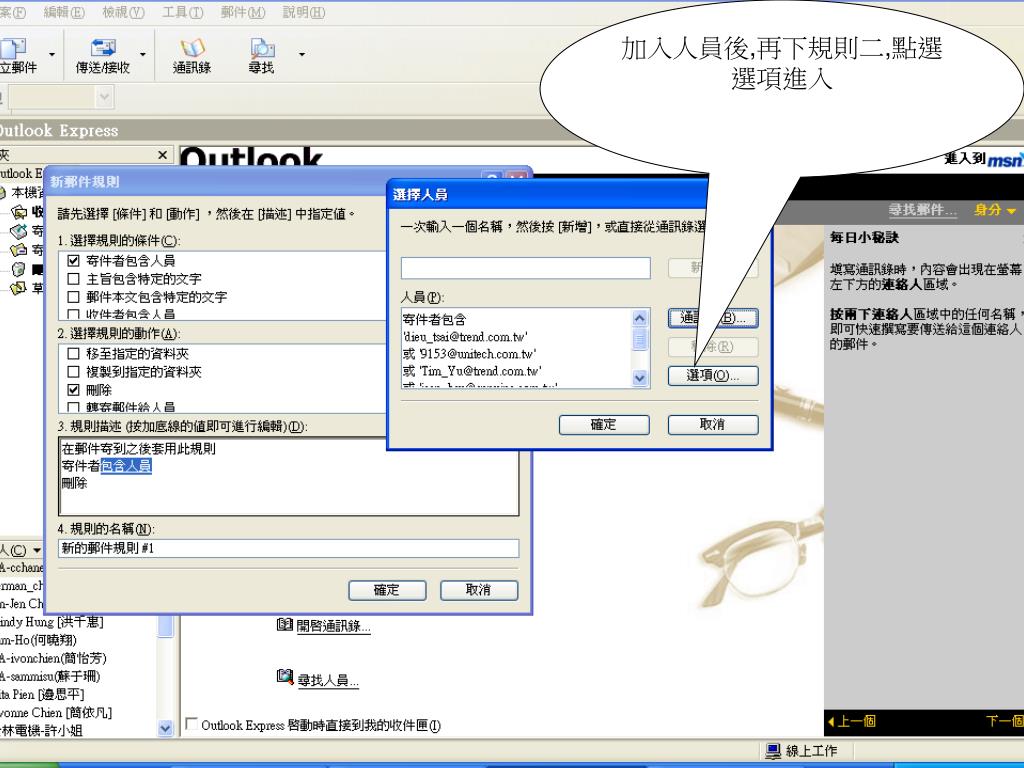Close the folder pane with X button
Image resolution: width=1024 pixels, height=768 pixels.
coord(163,155)
